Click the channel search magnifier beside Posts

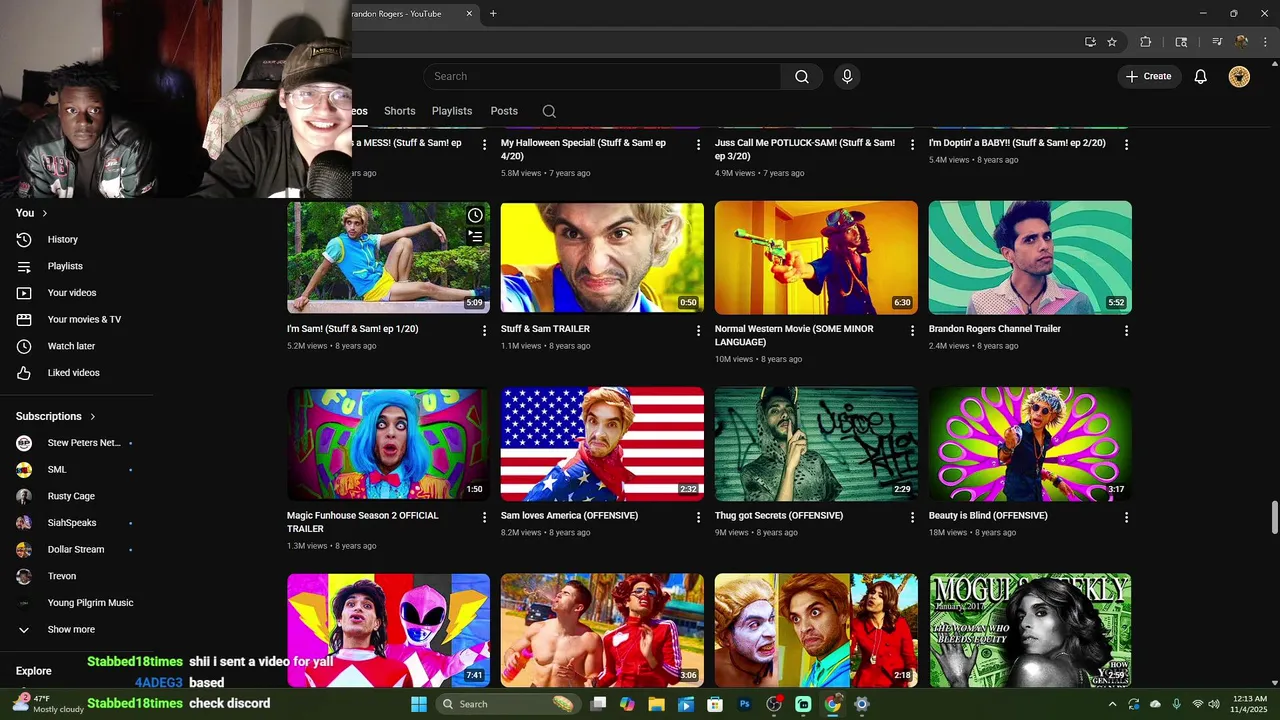[x=549, y=111]
